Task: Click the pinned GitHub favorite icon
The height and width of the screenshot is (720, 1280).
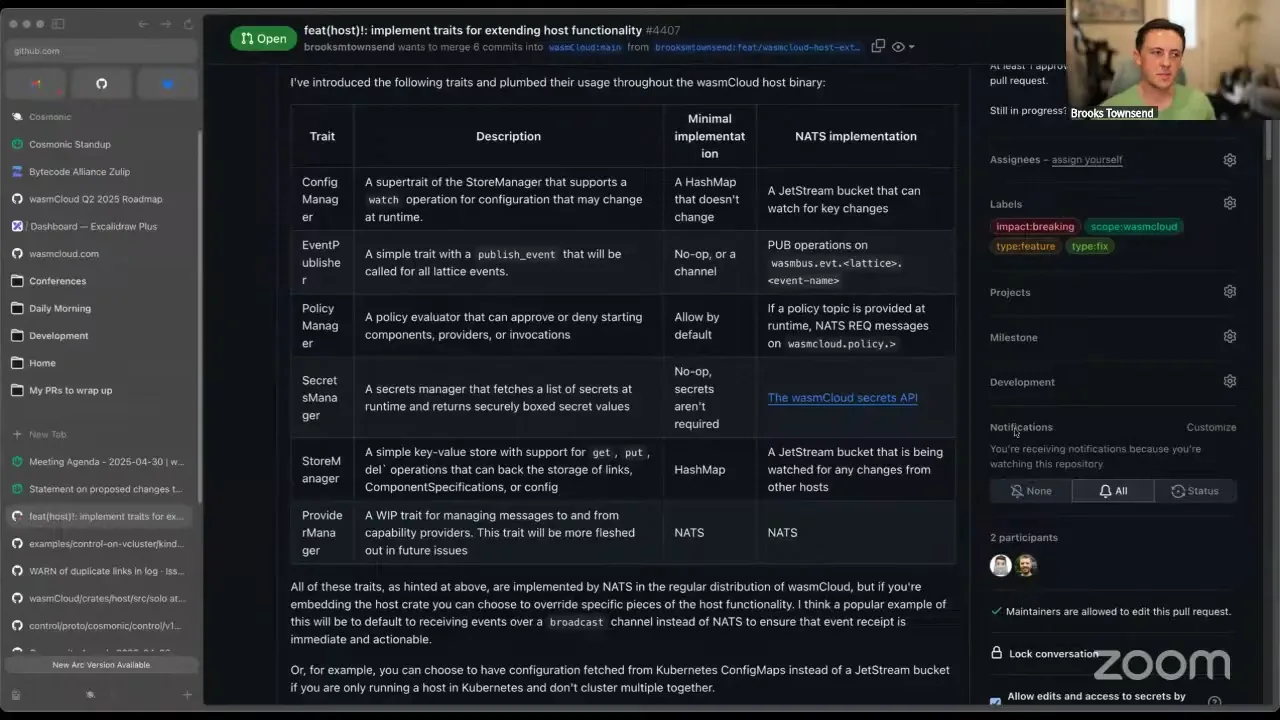Action: coord(101,84)
